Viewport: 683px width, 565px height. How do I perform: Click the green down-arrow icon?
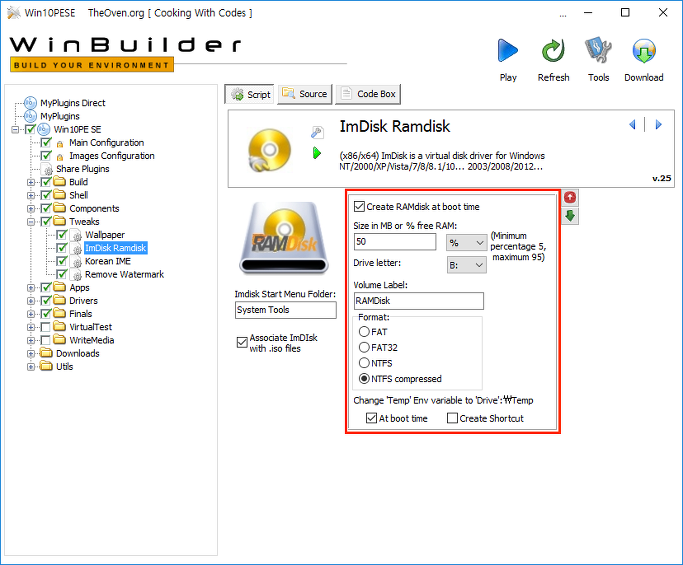570,216
